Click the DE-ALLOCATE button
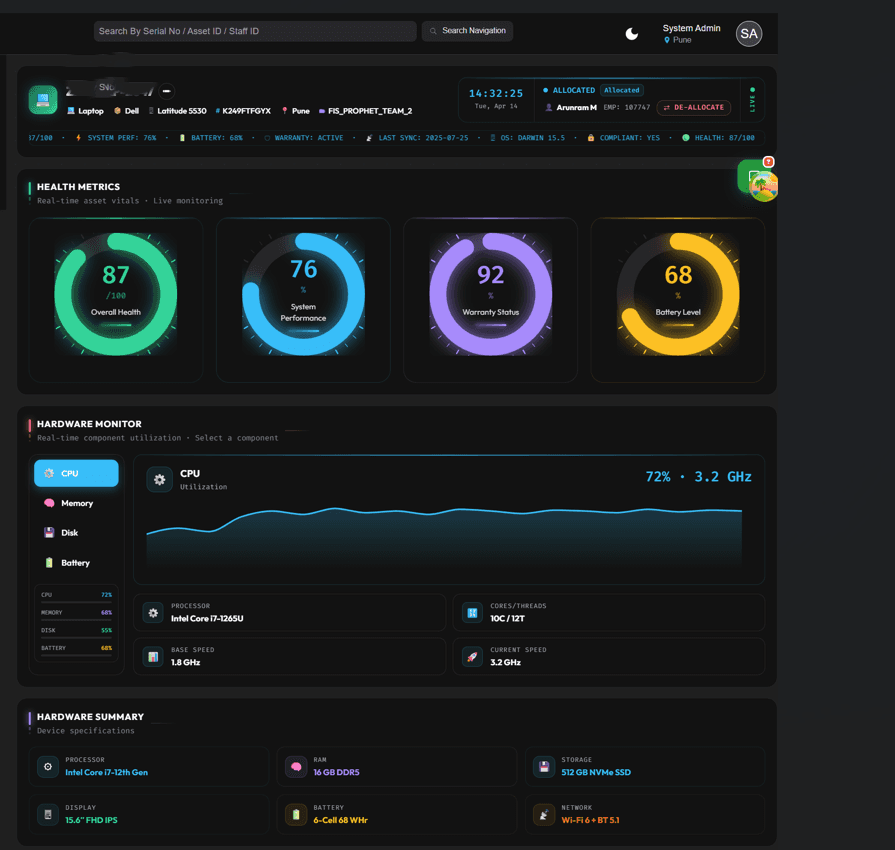The width and height of the screenshot is (895, 850). [x=694, y=107]
